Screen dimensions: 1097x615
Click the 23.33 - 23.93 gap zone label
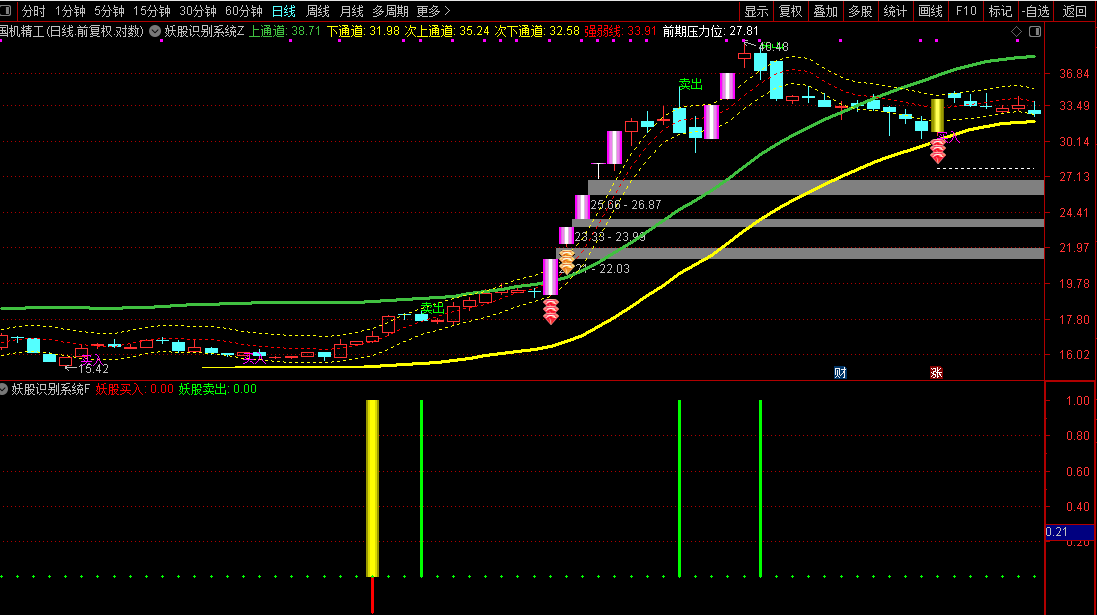pos(610,237)
